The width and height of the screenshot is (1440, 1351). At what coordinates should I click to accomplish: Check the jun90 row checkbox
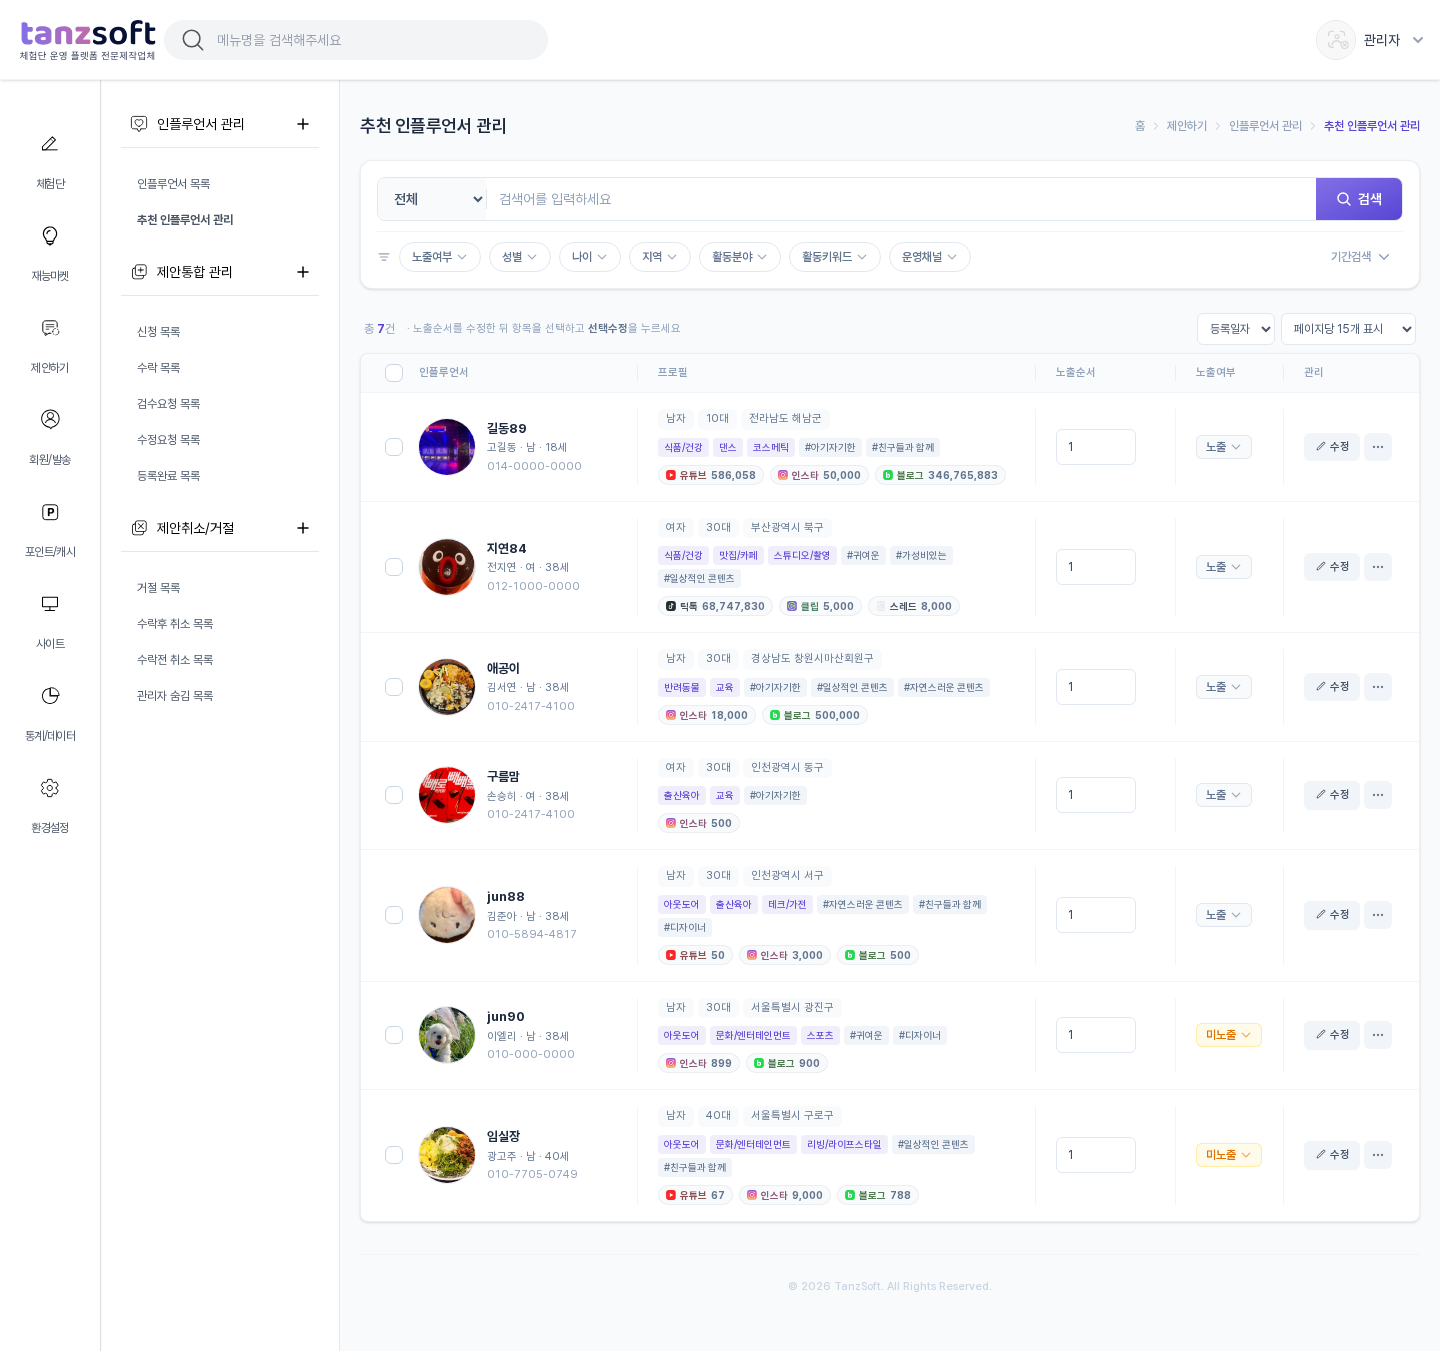[x=394, y=1035]
